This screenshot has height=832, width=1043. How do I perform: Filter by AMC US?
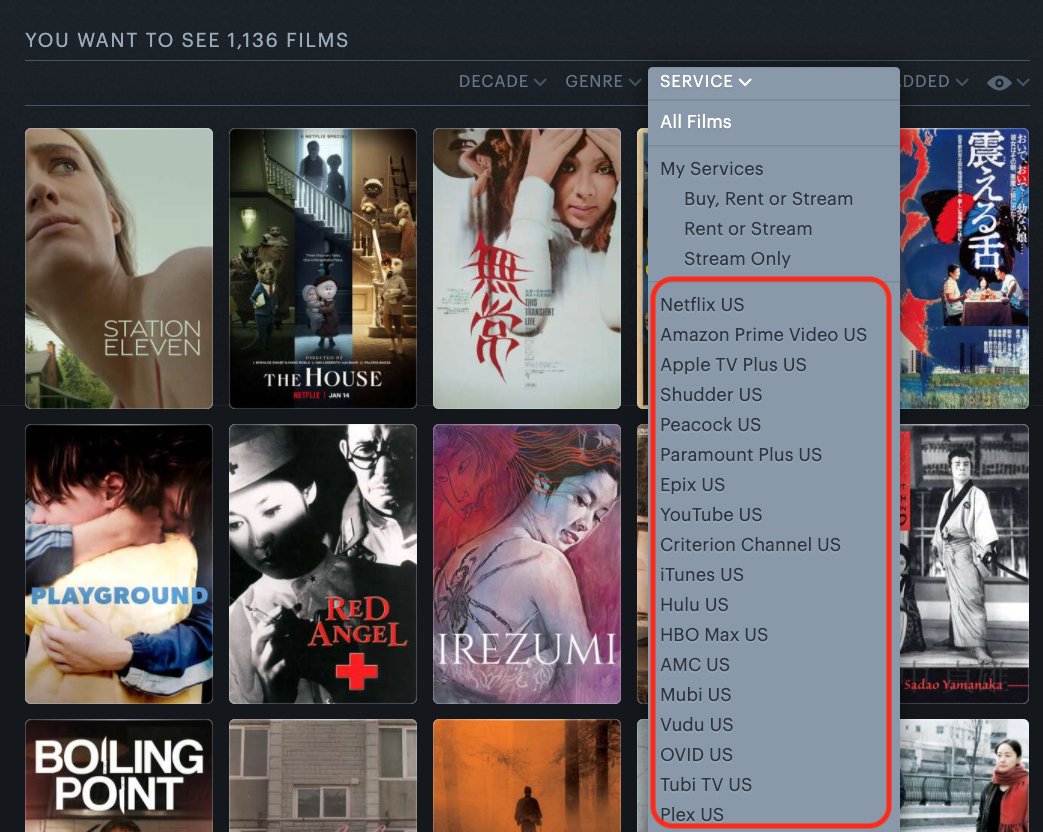[694, 664]
